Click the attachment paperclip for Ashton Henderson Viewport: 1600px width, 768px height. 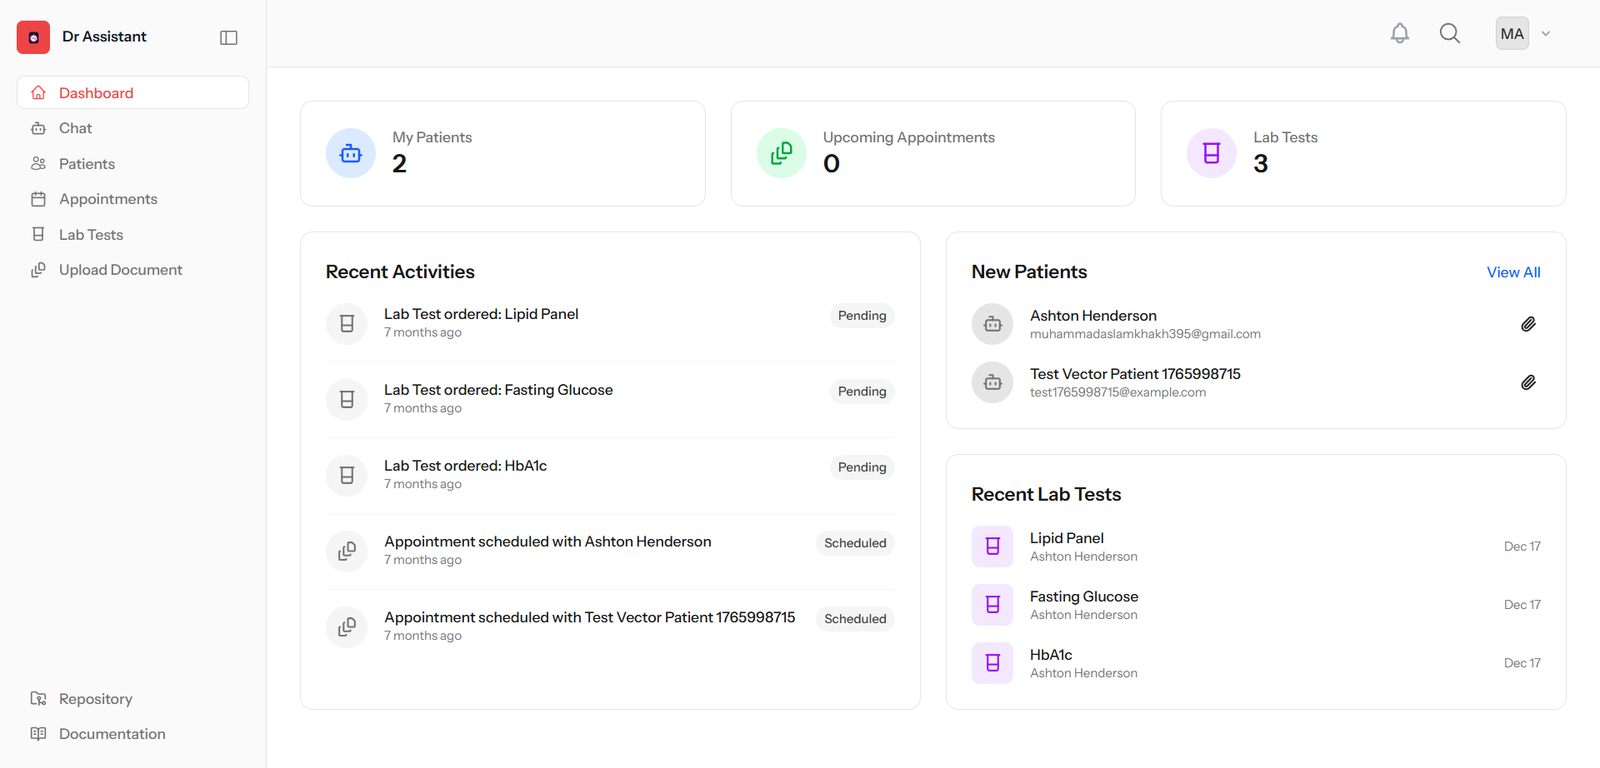click(x=1528, y=324)
